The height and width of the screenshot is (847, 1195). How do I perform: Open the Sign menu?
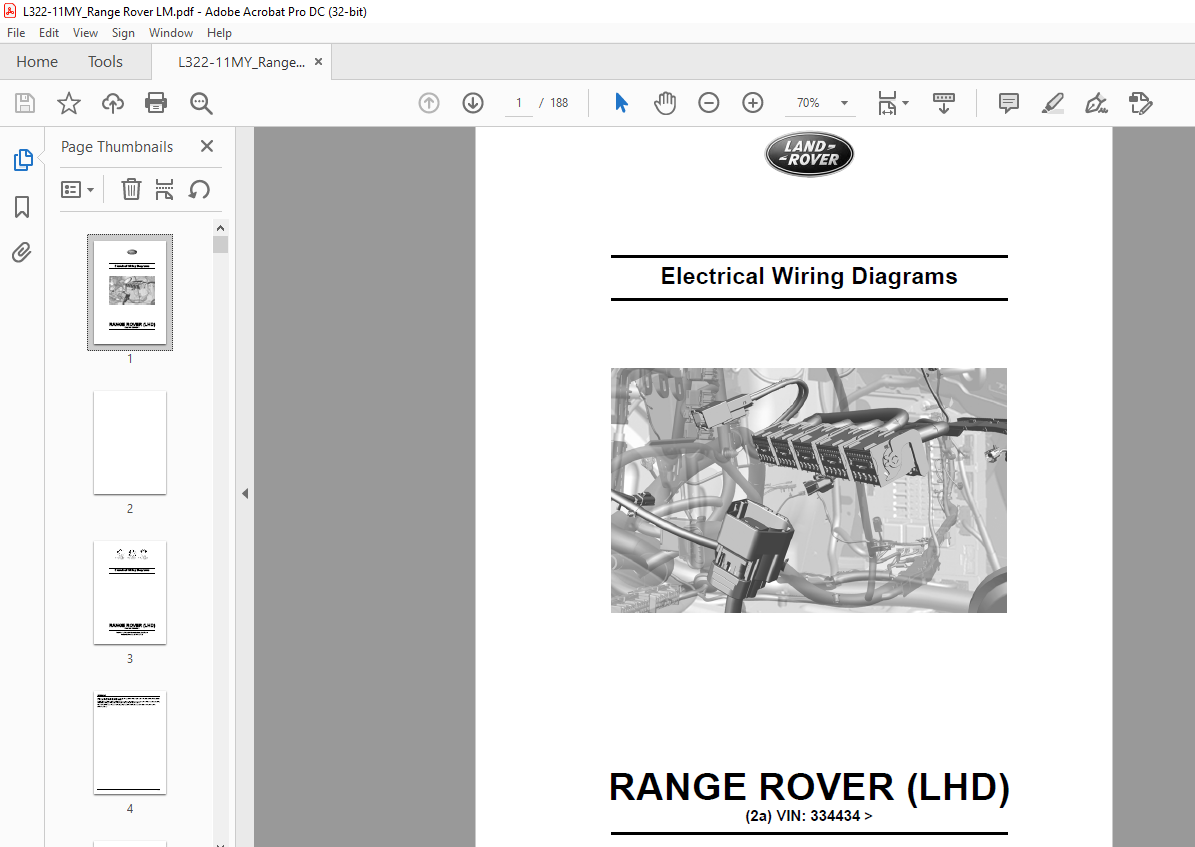click(x=123, y=33)
